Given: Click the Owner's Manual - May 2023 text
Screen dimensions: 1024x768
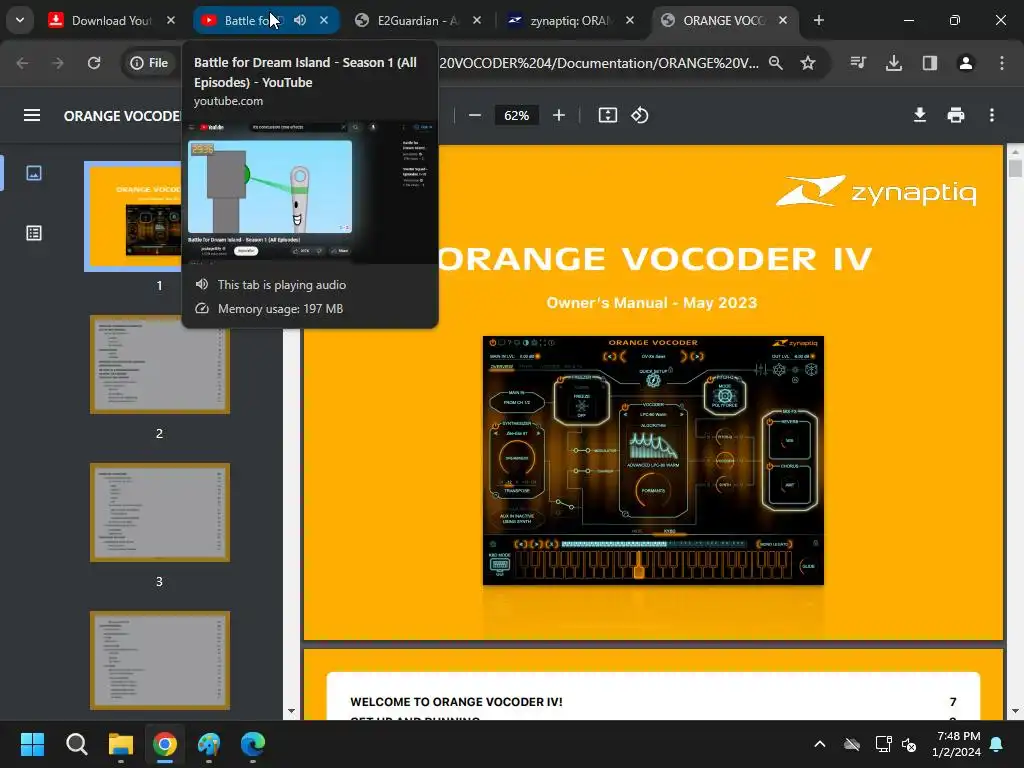Looking at the screenshot, I should [652, 303].
